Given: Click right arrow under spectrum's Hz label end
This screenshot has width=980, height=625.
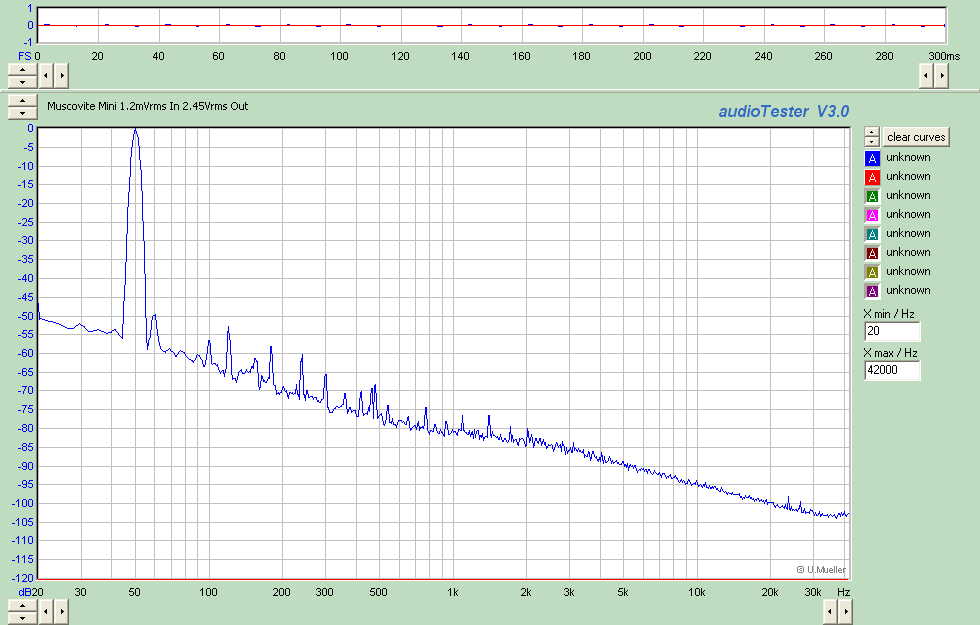Looking at the screenshot, I should (x=845, y=612).
